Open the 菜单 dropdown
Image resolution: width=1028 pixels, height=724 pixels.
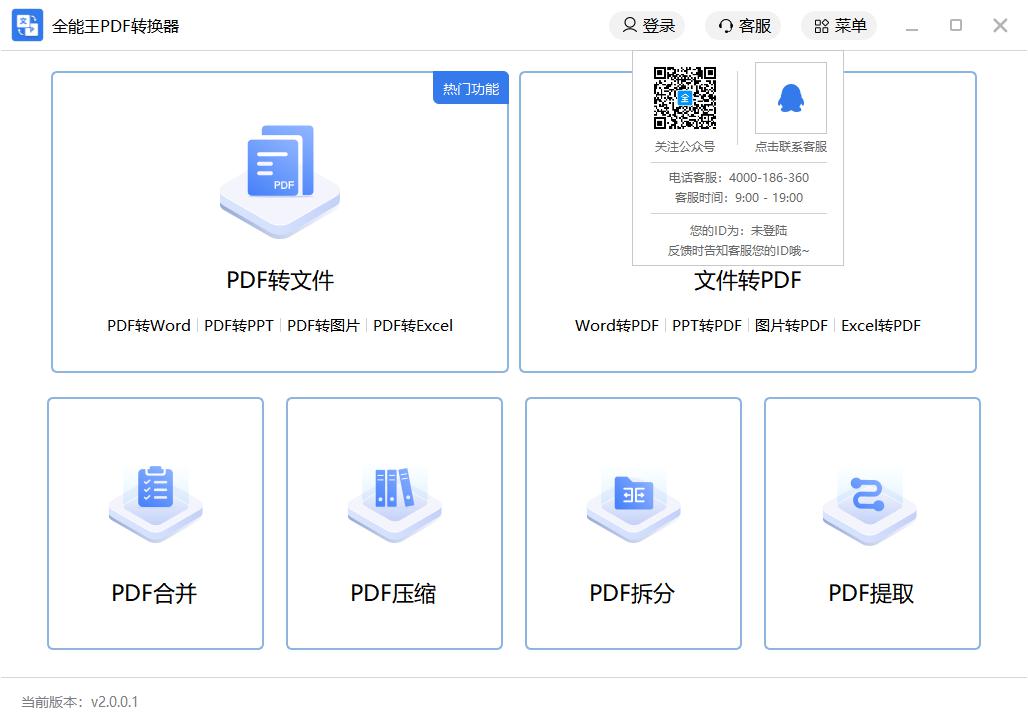(839, 26)
